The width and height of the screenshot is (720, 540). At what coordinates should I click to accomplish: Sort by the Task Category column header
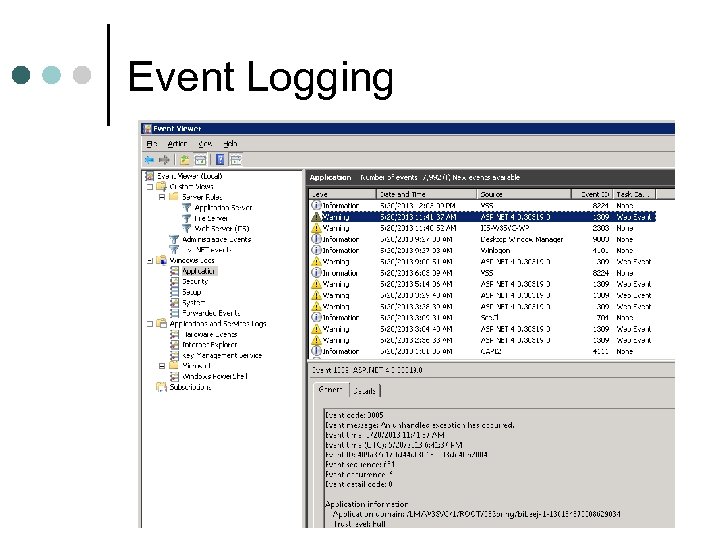click(x=634, y=194)
